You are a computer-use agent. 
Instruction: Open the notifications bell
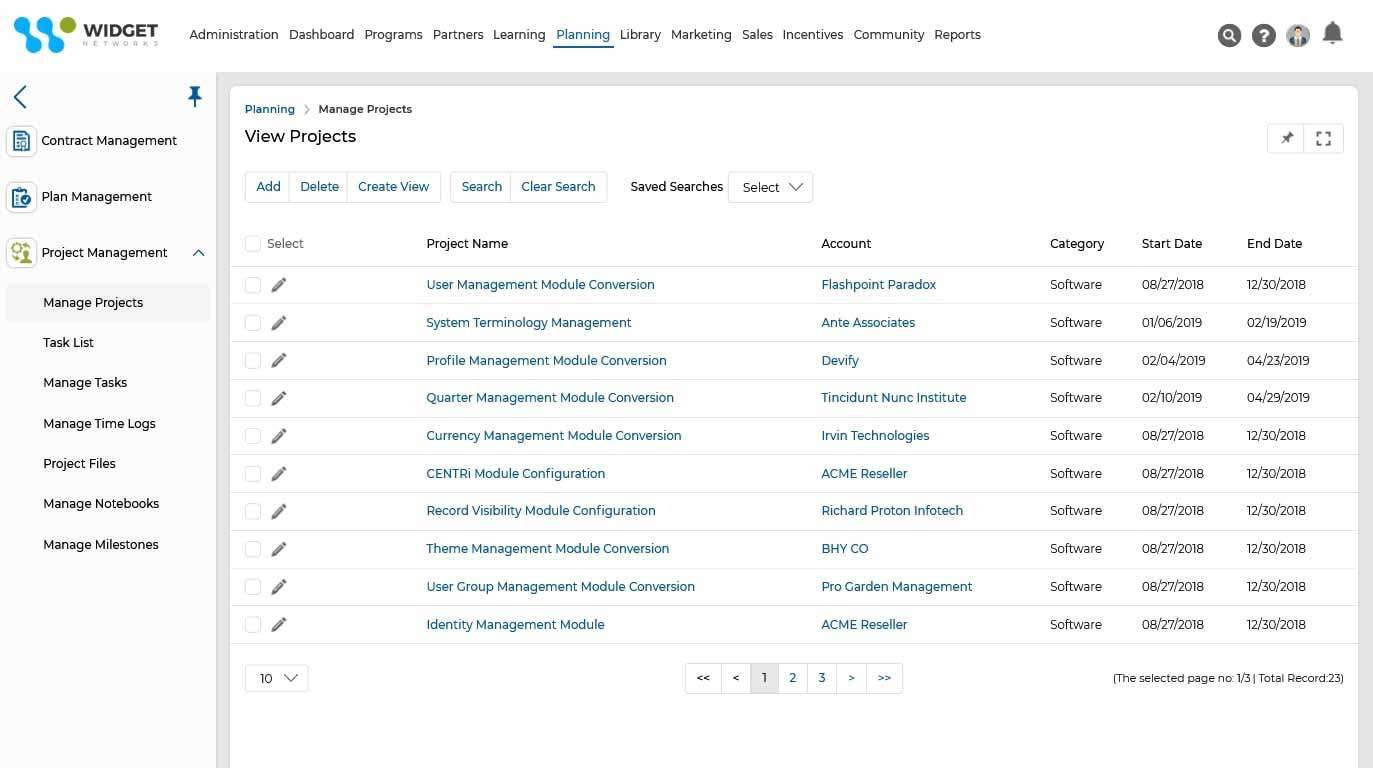(1332, 35)
